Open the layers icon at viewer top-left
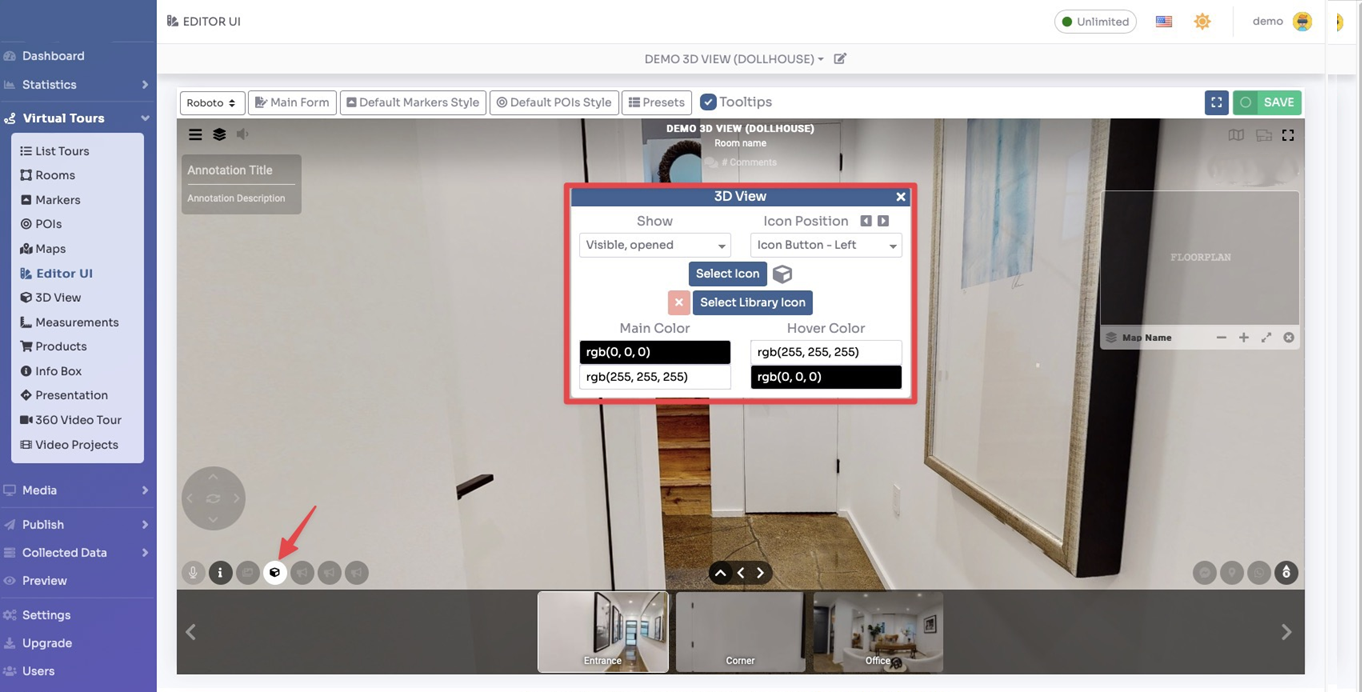 point(219,133)
